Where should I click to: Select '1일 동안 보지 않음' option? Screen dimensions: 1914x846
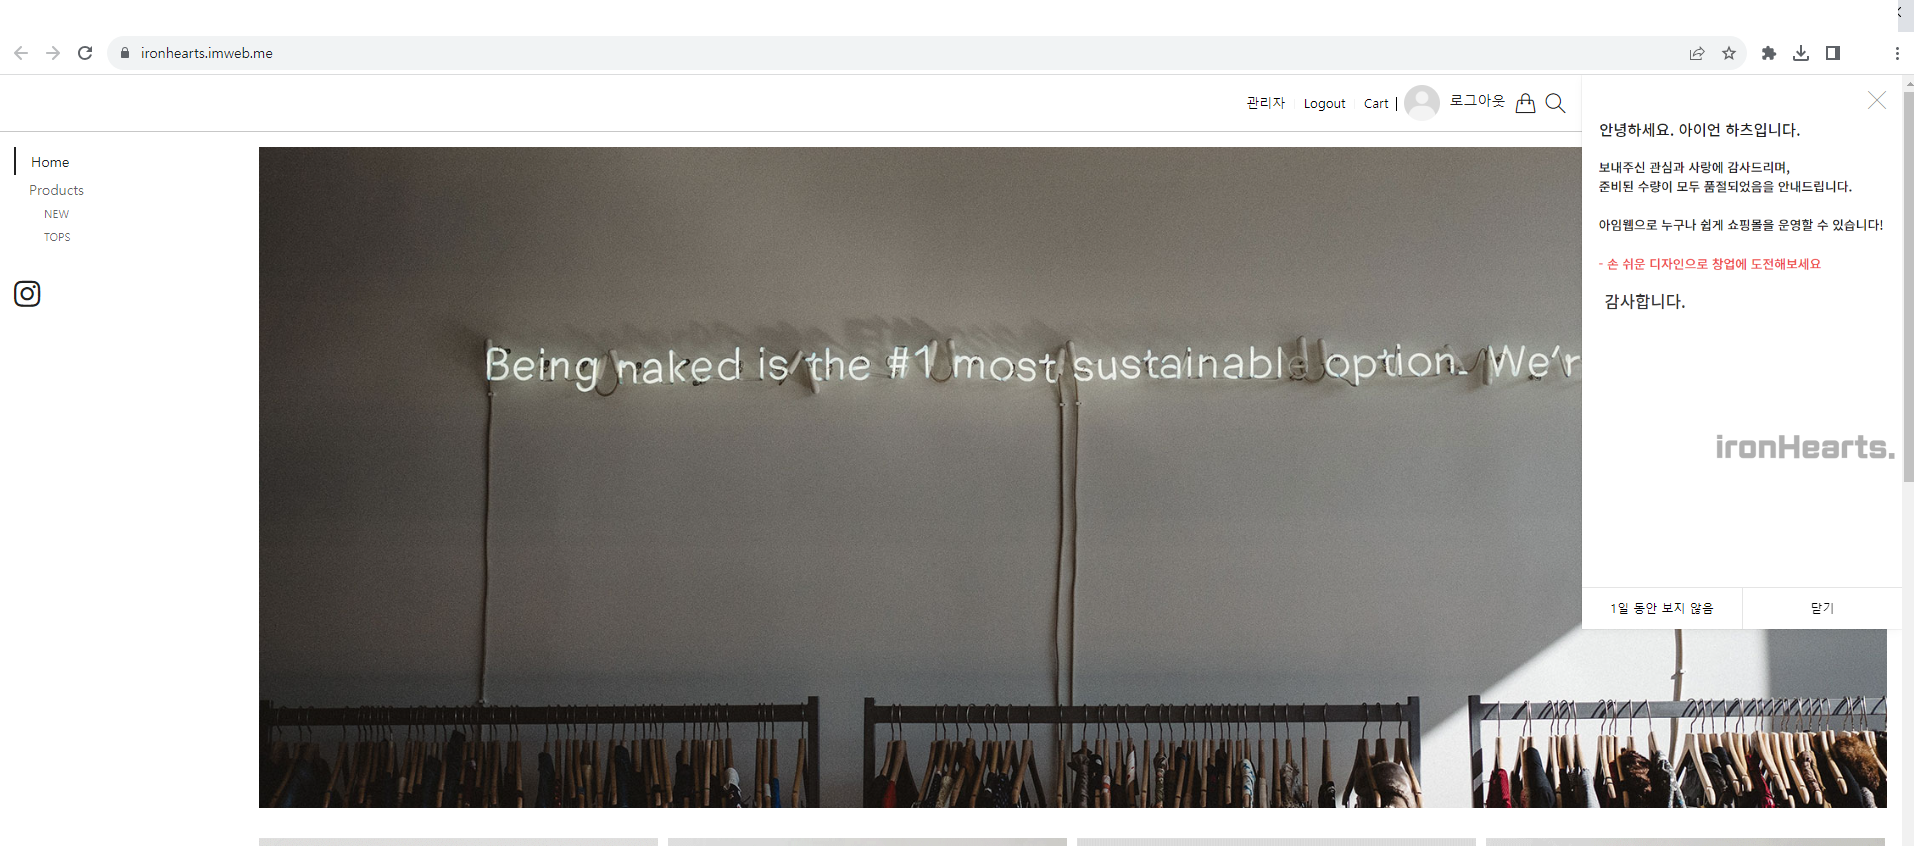(1662, 608)
